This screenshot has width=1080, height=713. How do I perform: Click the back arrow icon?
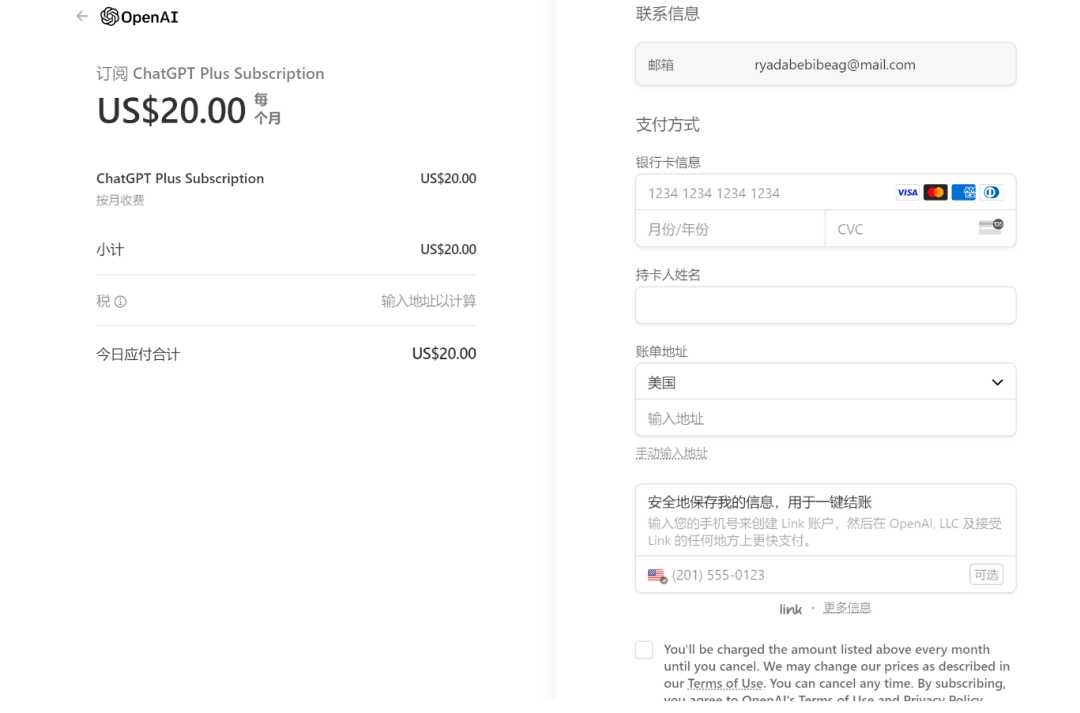[x=82, y=16]
